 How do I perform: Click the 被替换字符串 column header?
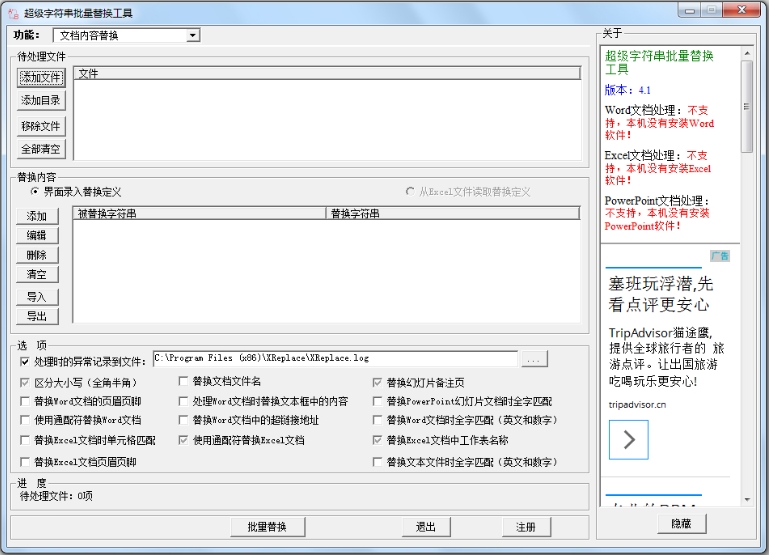[x=200, y=213]
